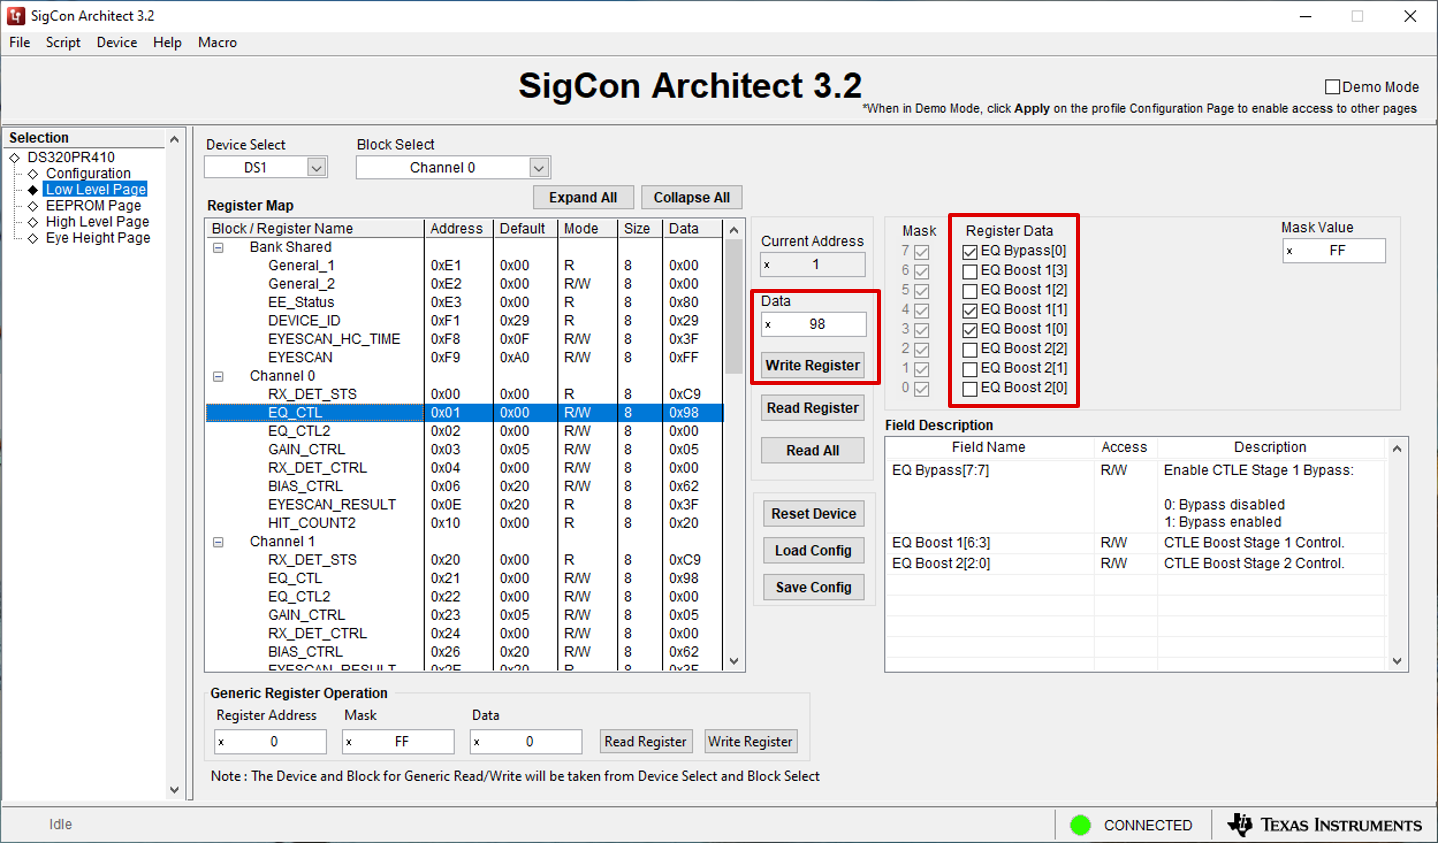The image size is (1438, 843).
Task: Collapse the Channel 0 register group
Action: point(218,377)
